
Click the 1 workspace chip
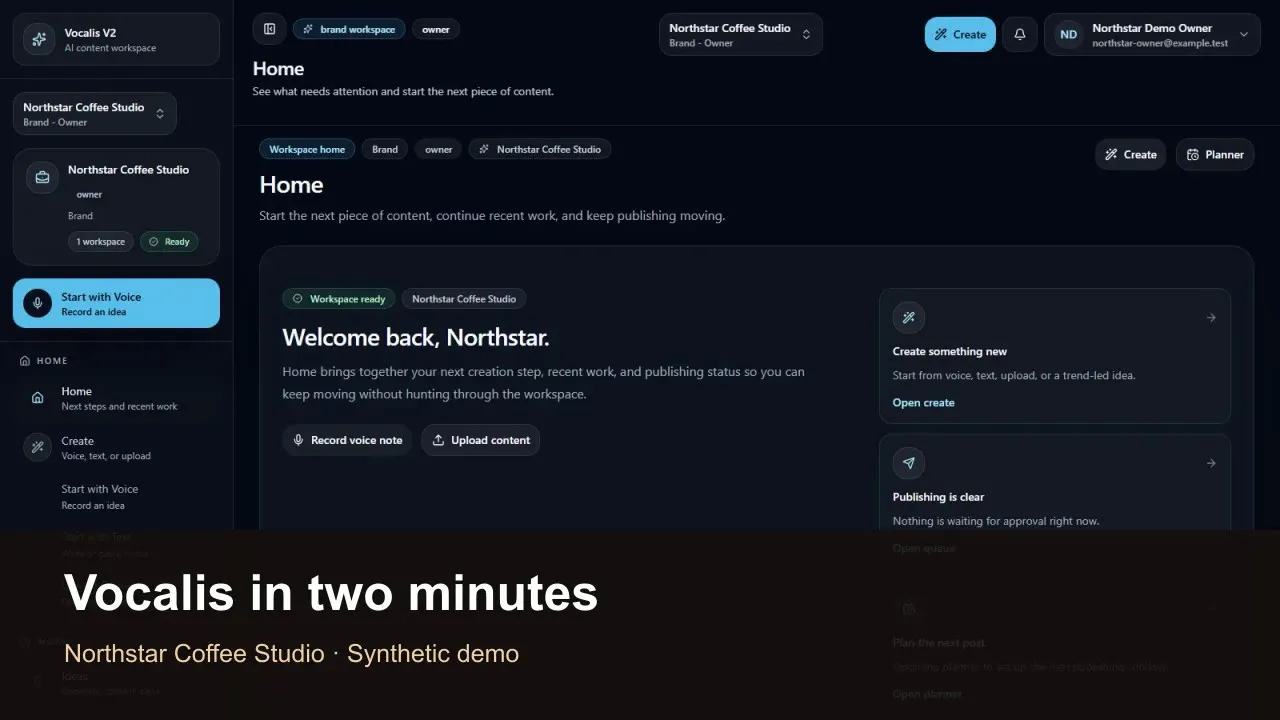(x=101, y=242)
